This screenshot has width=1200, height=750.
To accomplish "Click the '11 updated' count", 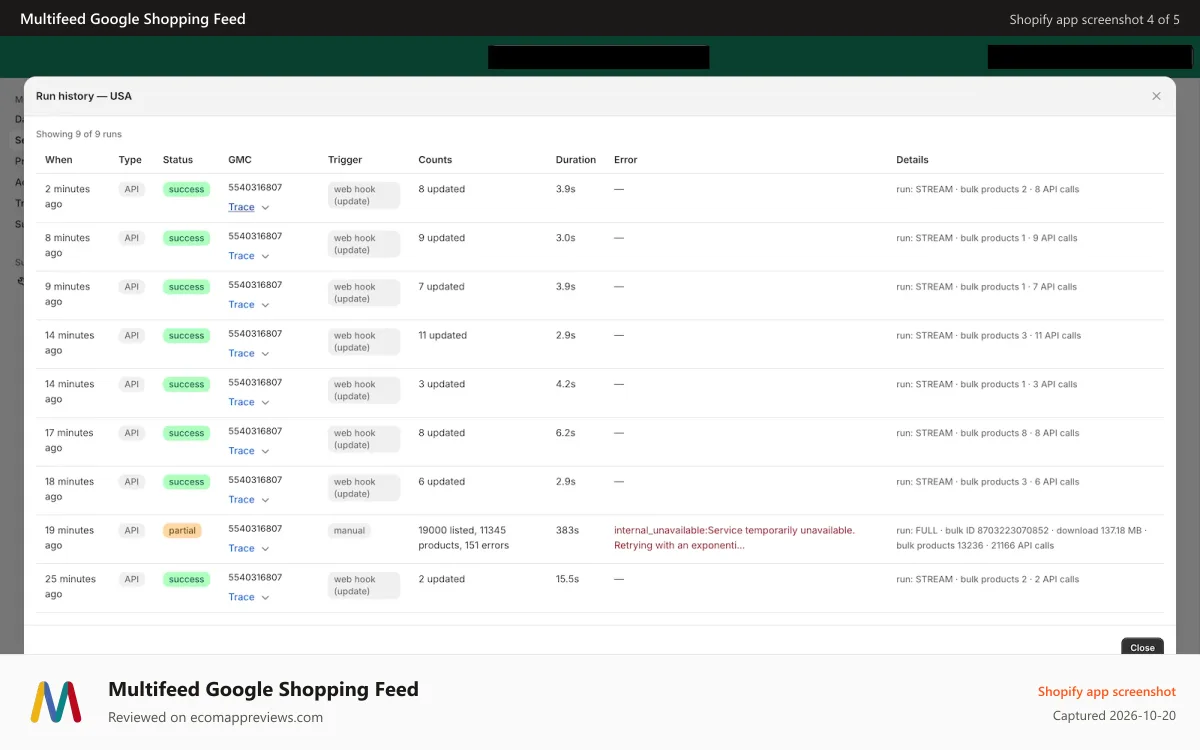I will click(443, 336).
